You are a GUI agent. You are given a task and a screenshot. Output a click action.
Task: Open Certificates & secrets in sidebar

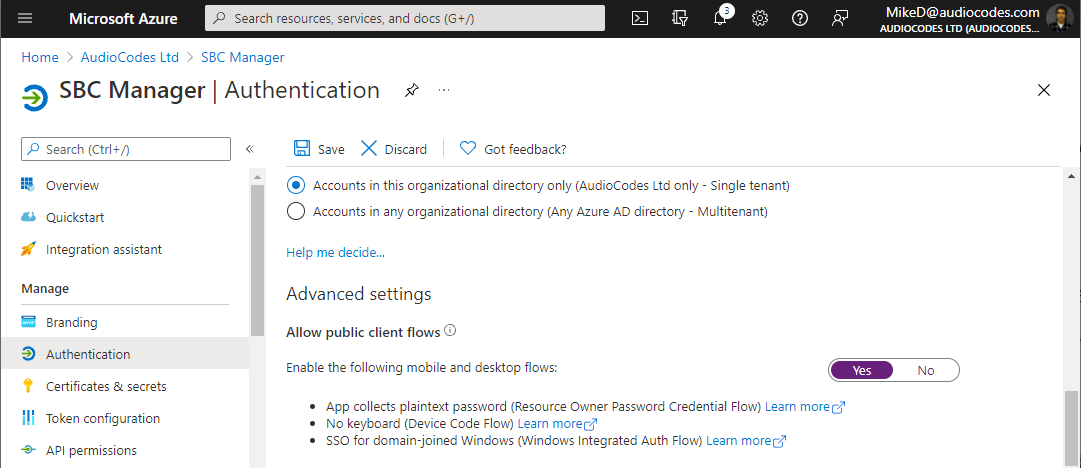[106, 386]
